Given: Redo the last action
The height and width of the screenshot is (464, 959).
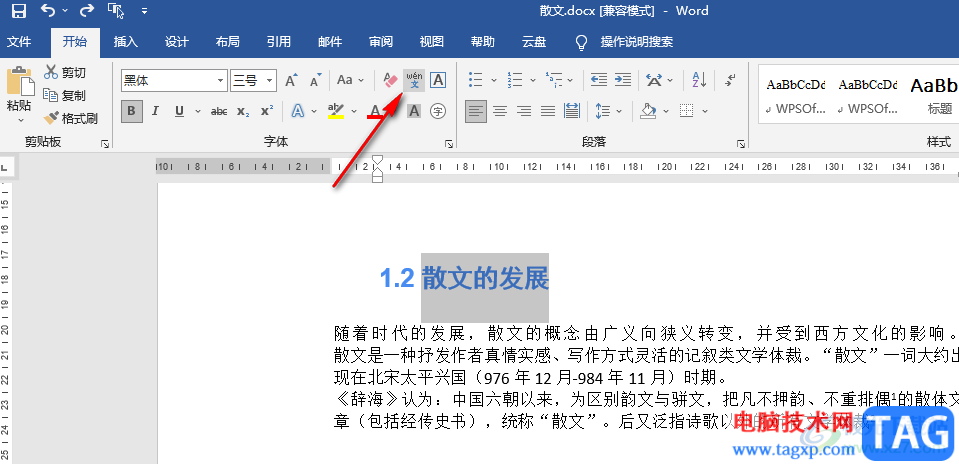Looking at the screenshot, I should pyautogui.click(x=87, y=10).
